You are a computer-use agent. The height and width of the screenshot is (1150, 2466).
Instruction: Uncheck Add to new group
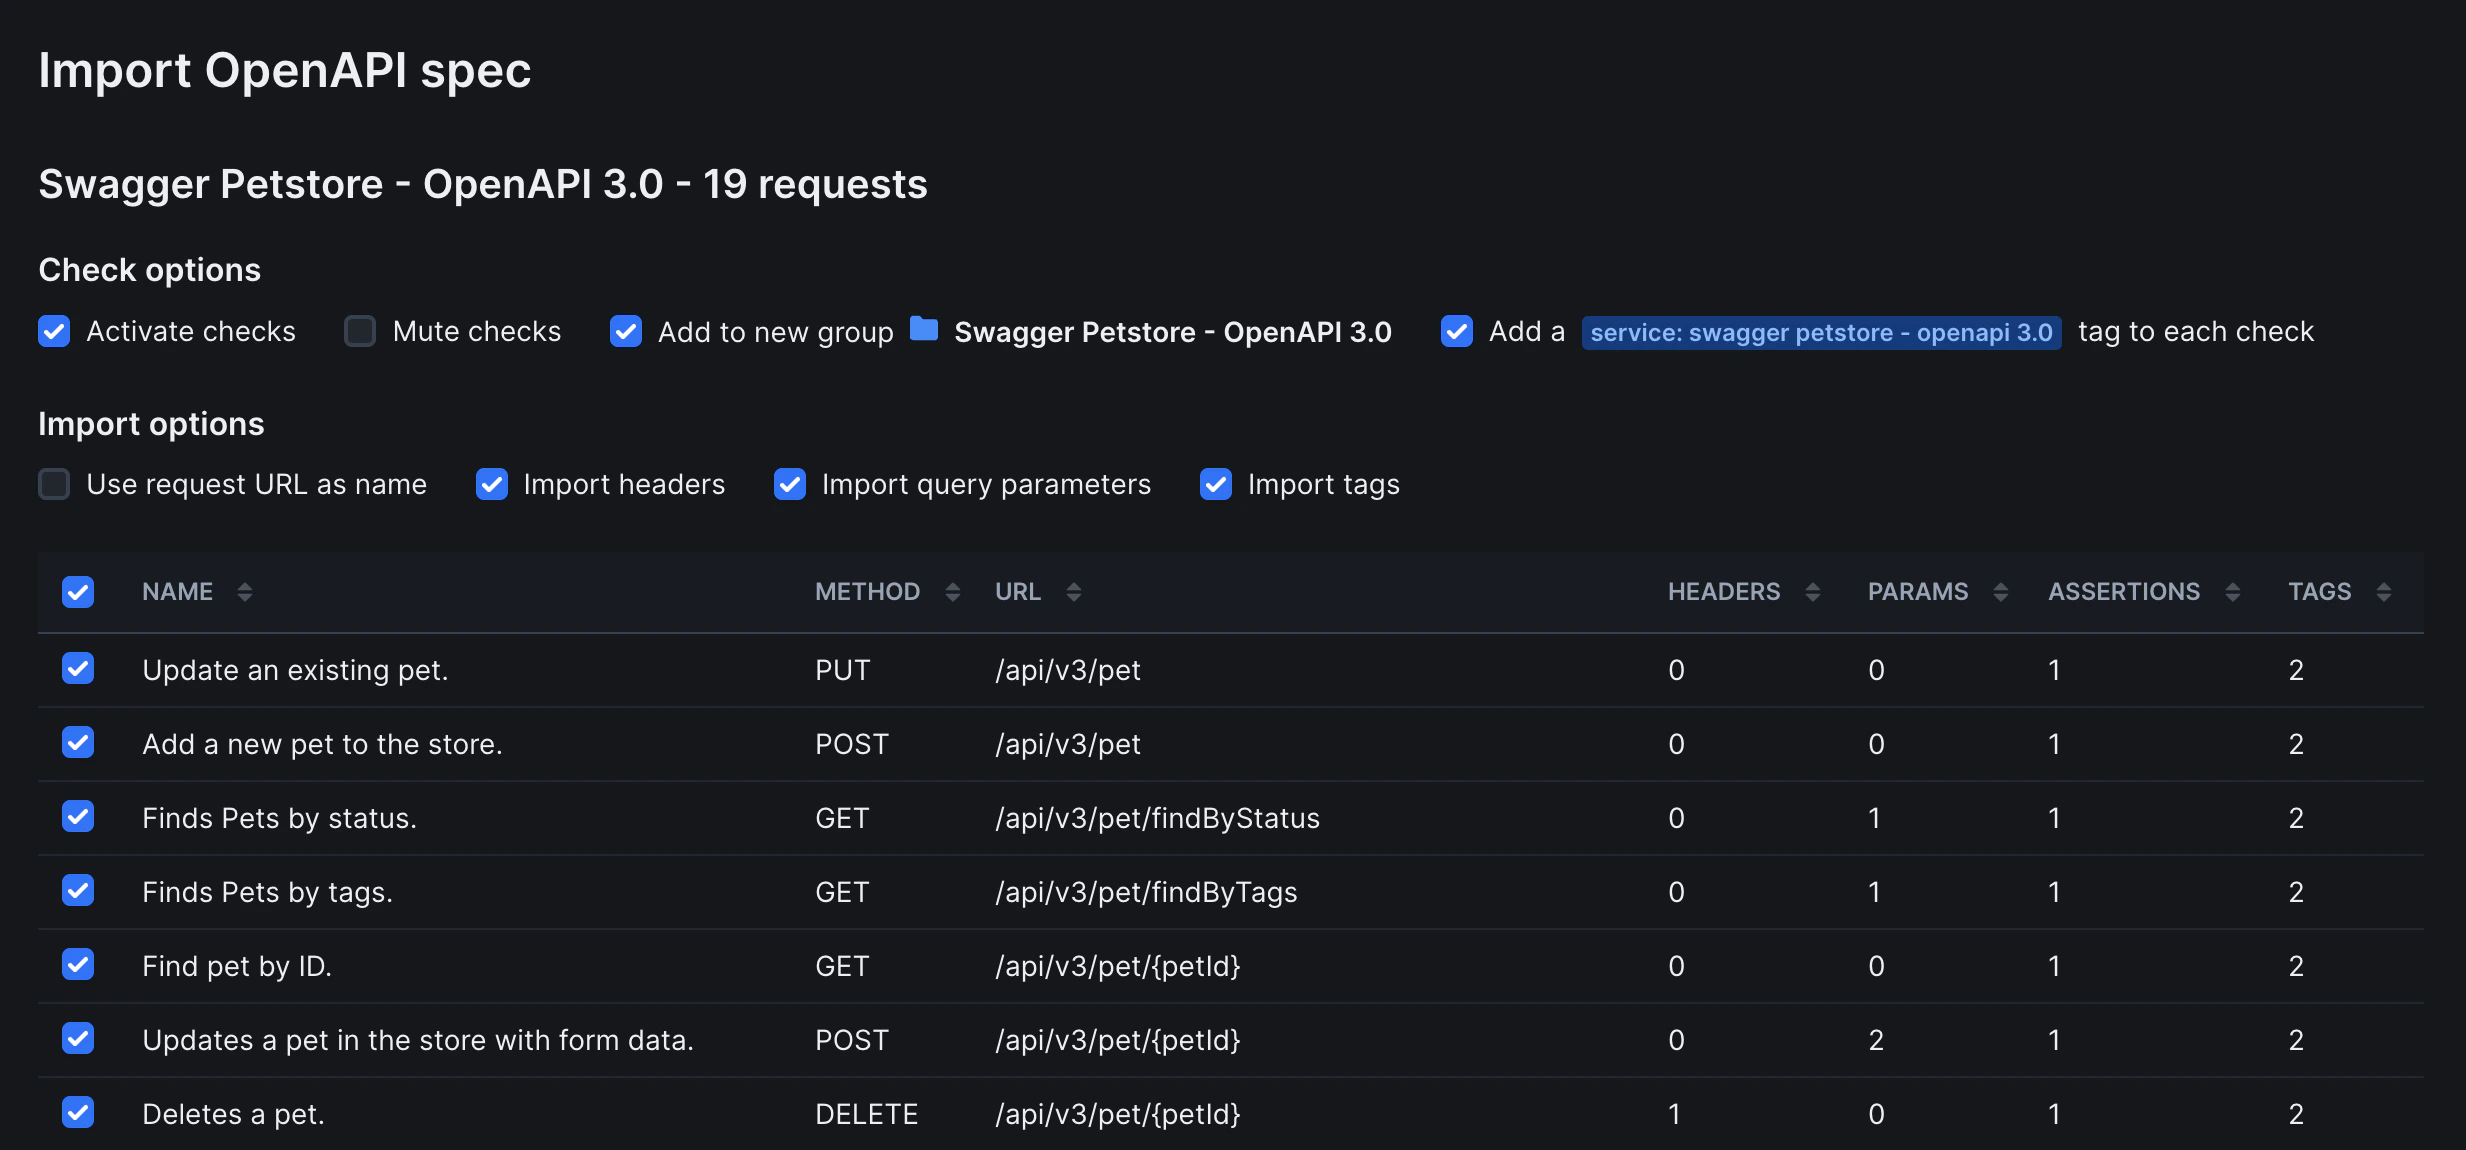[x=626, y=331]
